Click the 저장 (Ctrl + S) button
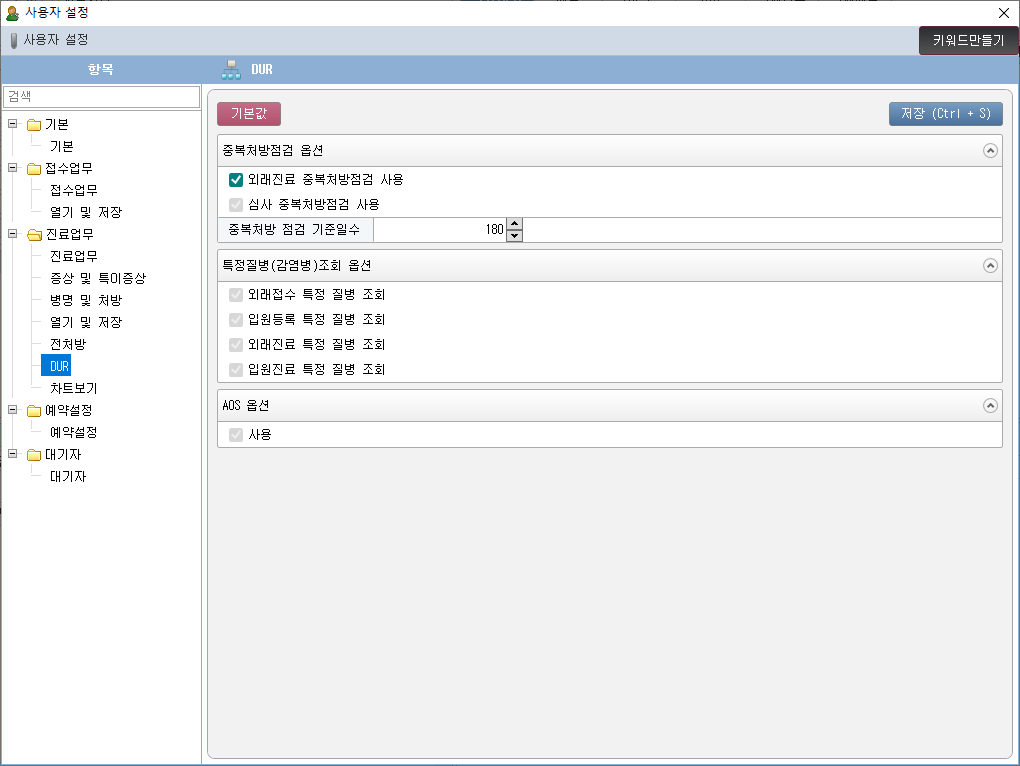This screenshot has height=766, width=1020. tap(945, 114)
